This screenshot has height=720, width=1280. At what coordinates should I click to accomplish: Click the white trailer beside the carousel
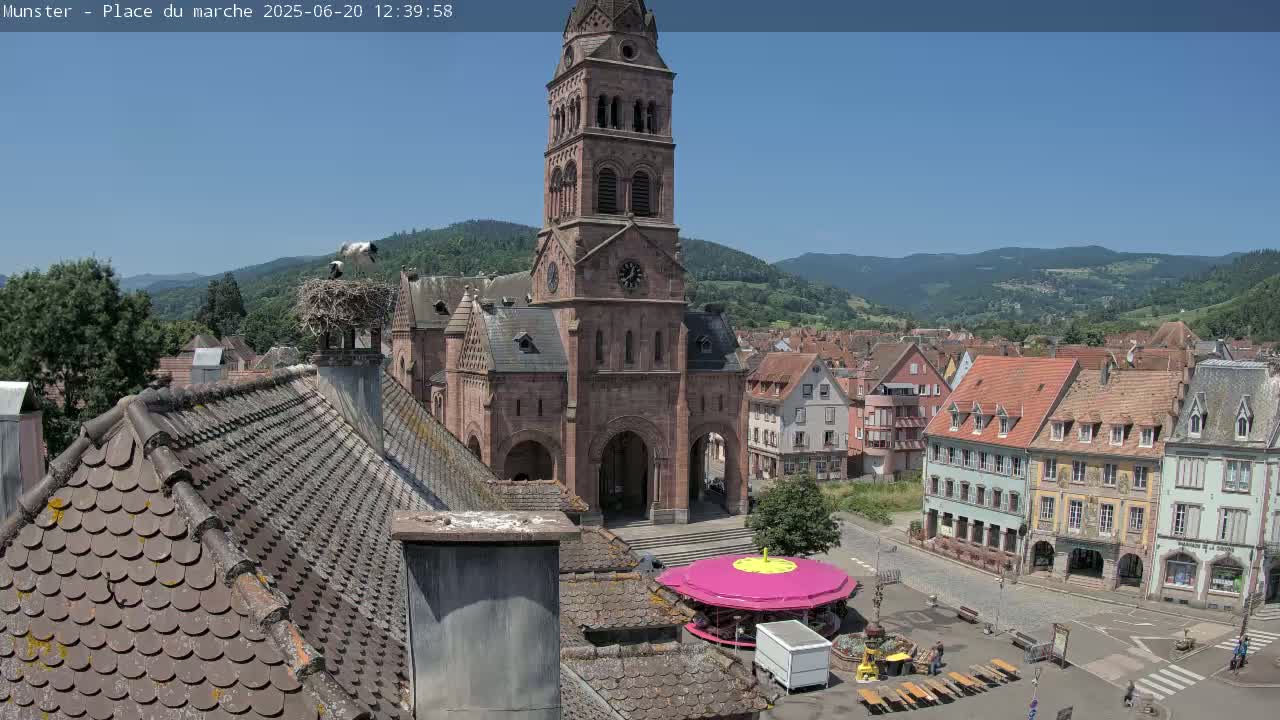pyautogui.click(x=793, y=654)
